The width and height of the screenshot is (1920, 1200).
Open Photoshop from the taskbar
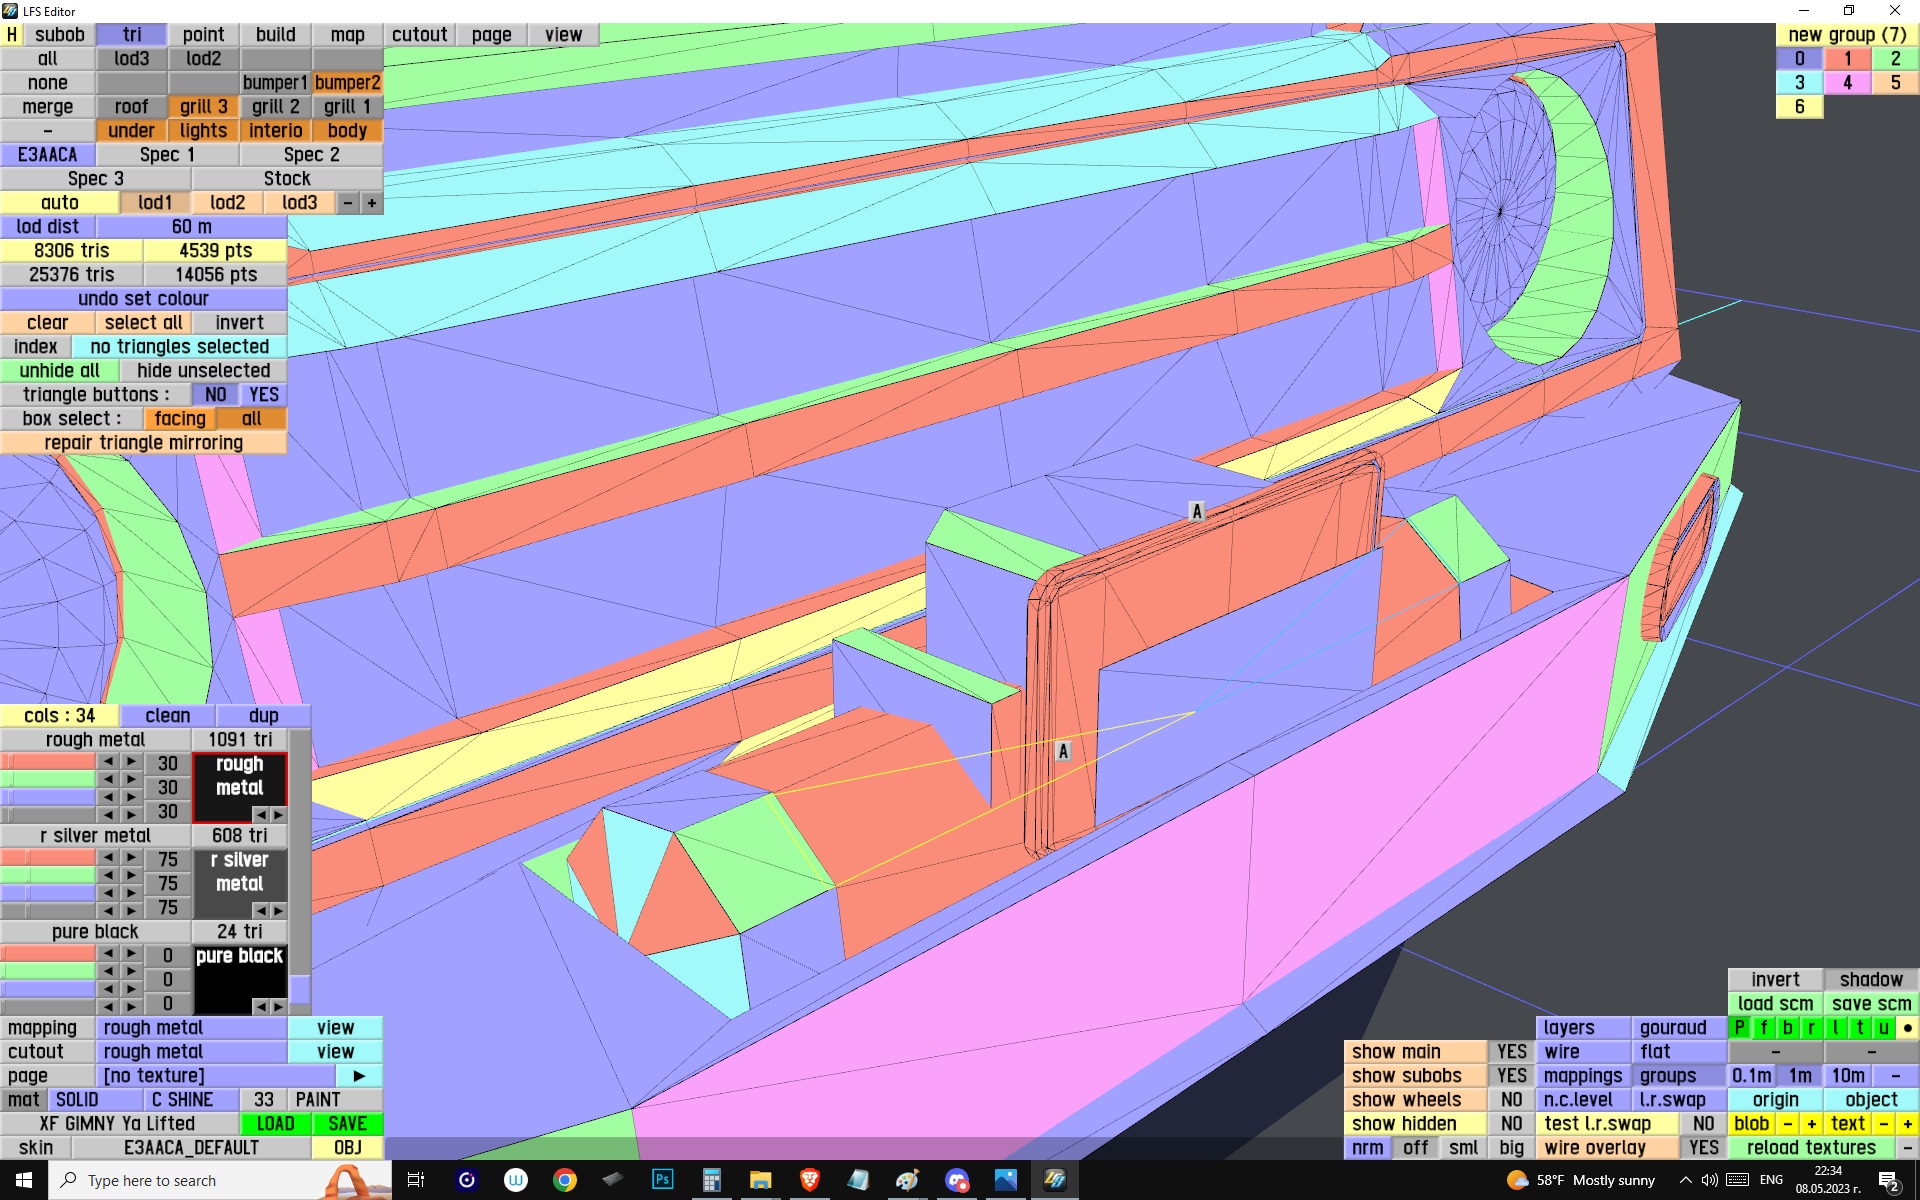coord(662,1180)
